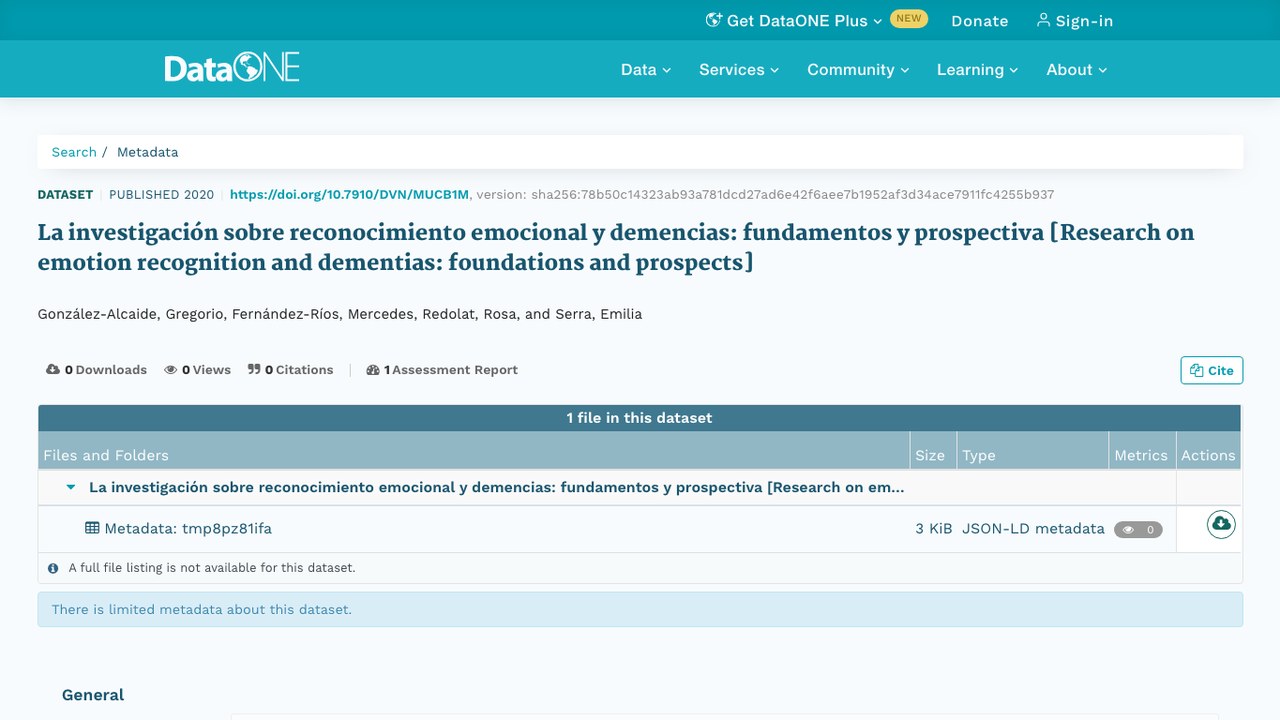The image size is (1280, 720).
Task: Click the JSON-LD metadata type cell
Action: tap(1033, 528)
